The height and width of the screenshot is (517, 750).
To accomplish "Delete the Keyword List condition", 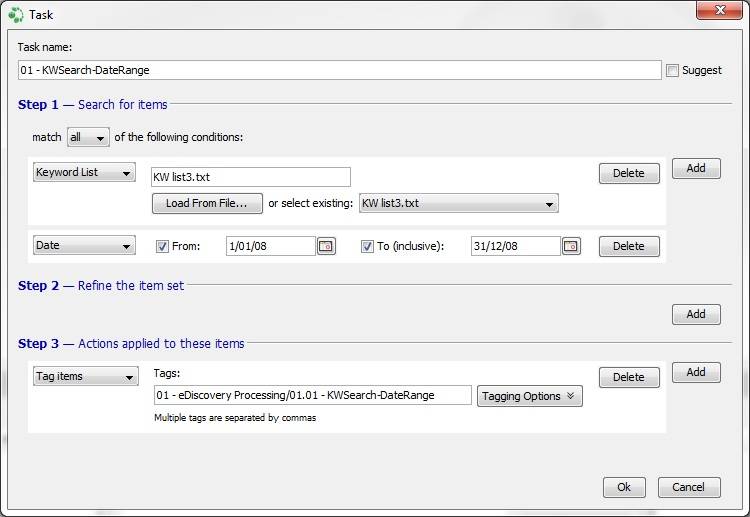I will pyautogui.click(x=629, y=173).
